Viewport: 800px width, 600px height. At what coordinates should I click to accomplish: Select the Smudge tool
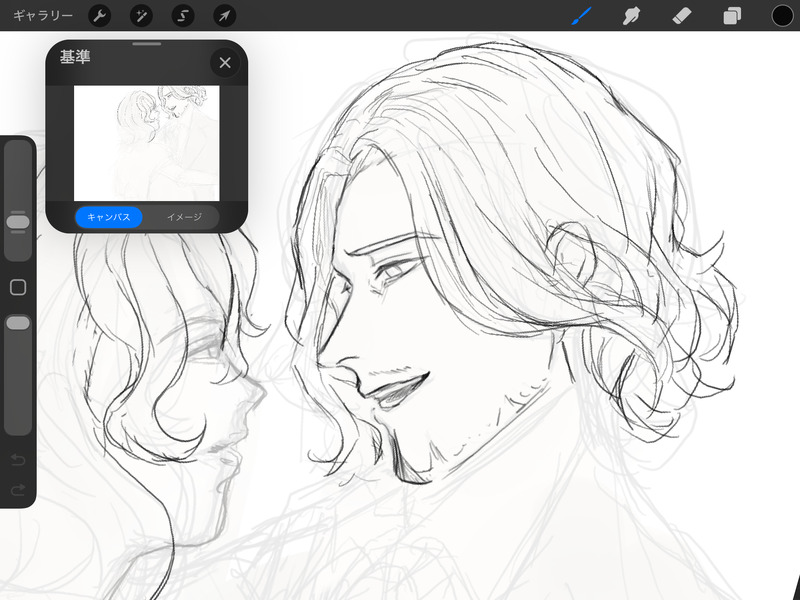631,16
